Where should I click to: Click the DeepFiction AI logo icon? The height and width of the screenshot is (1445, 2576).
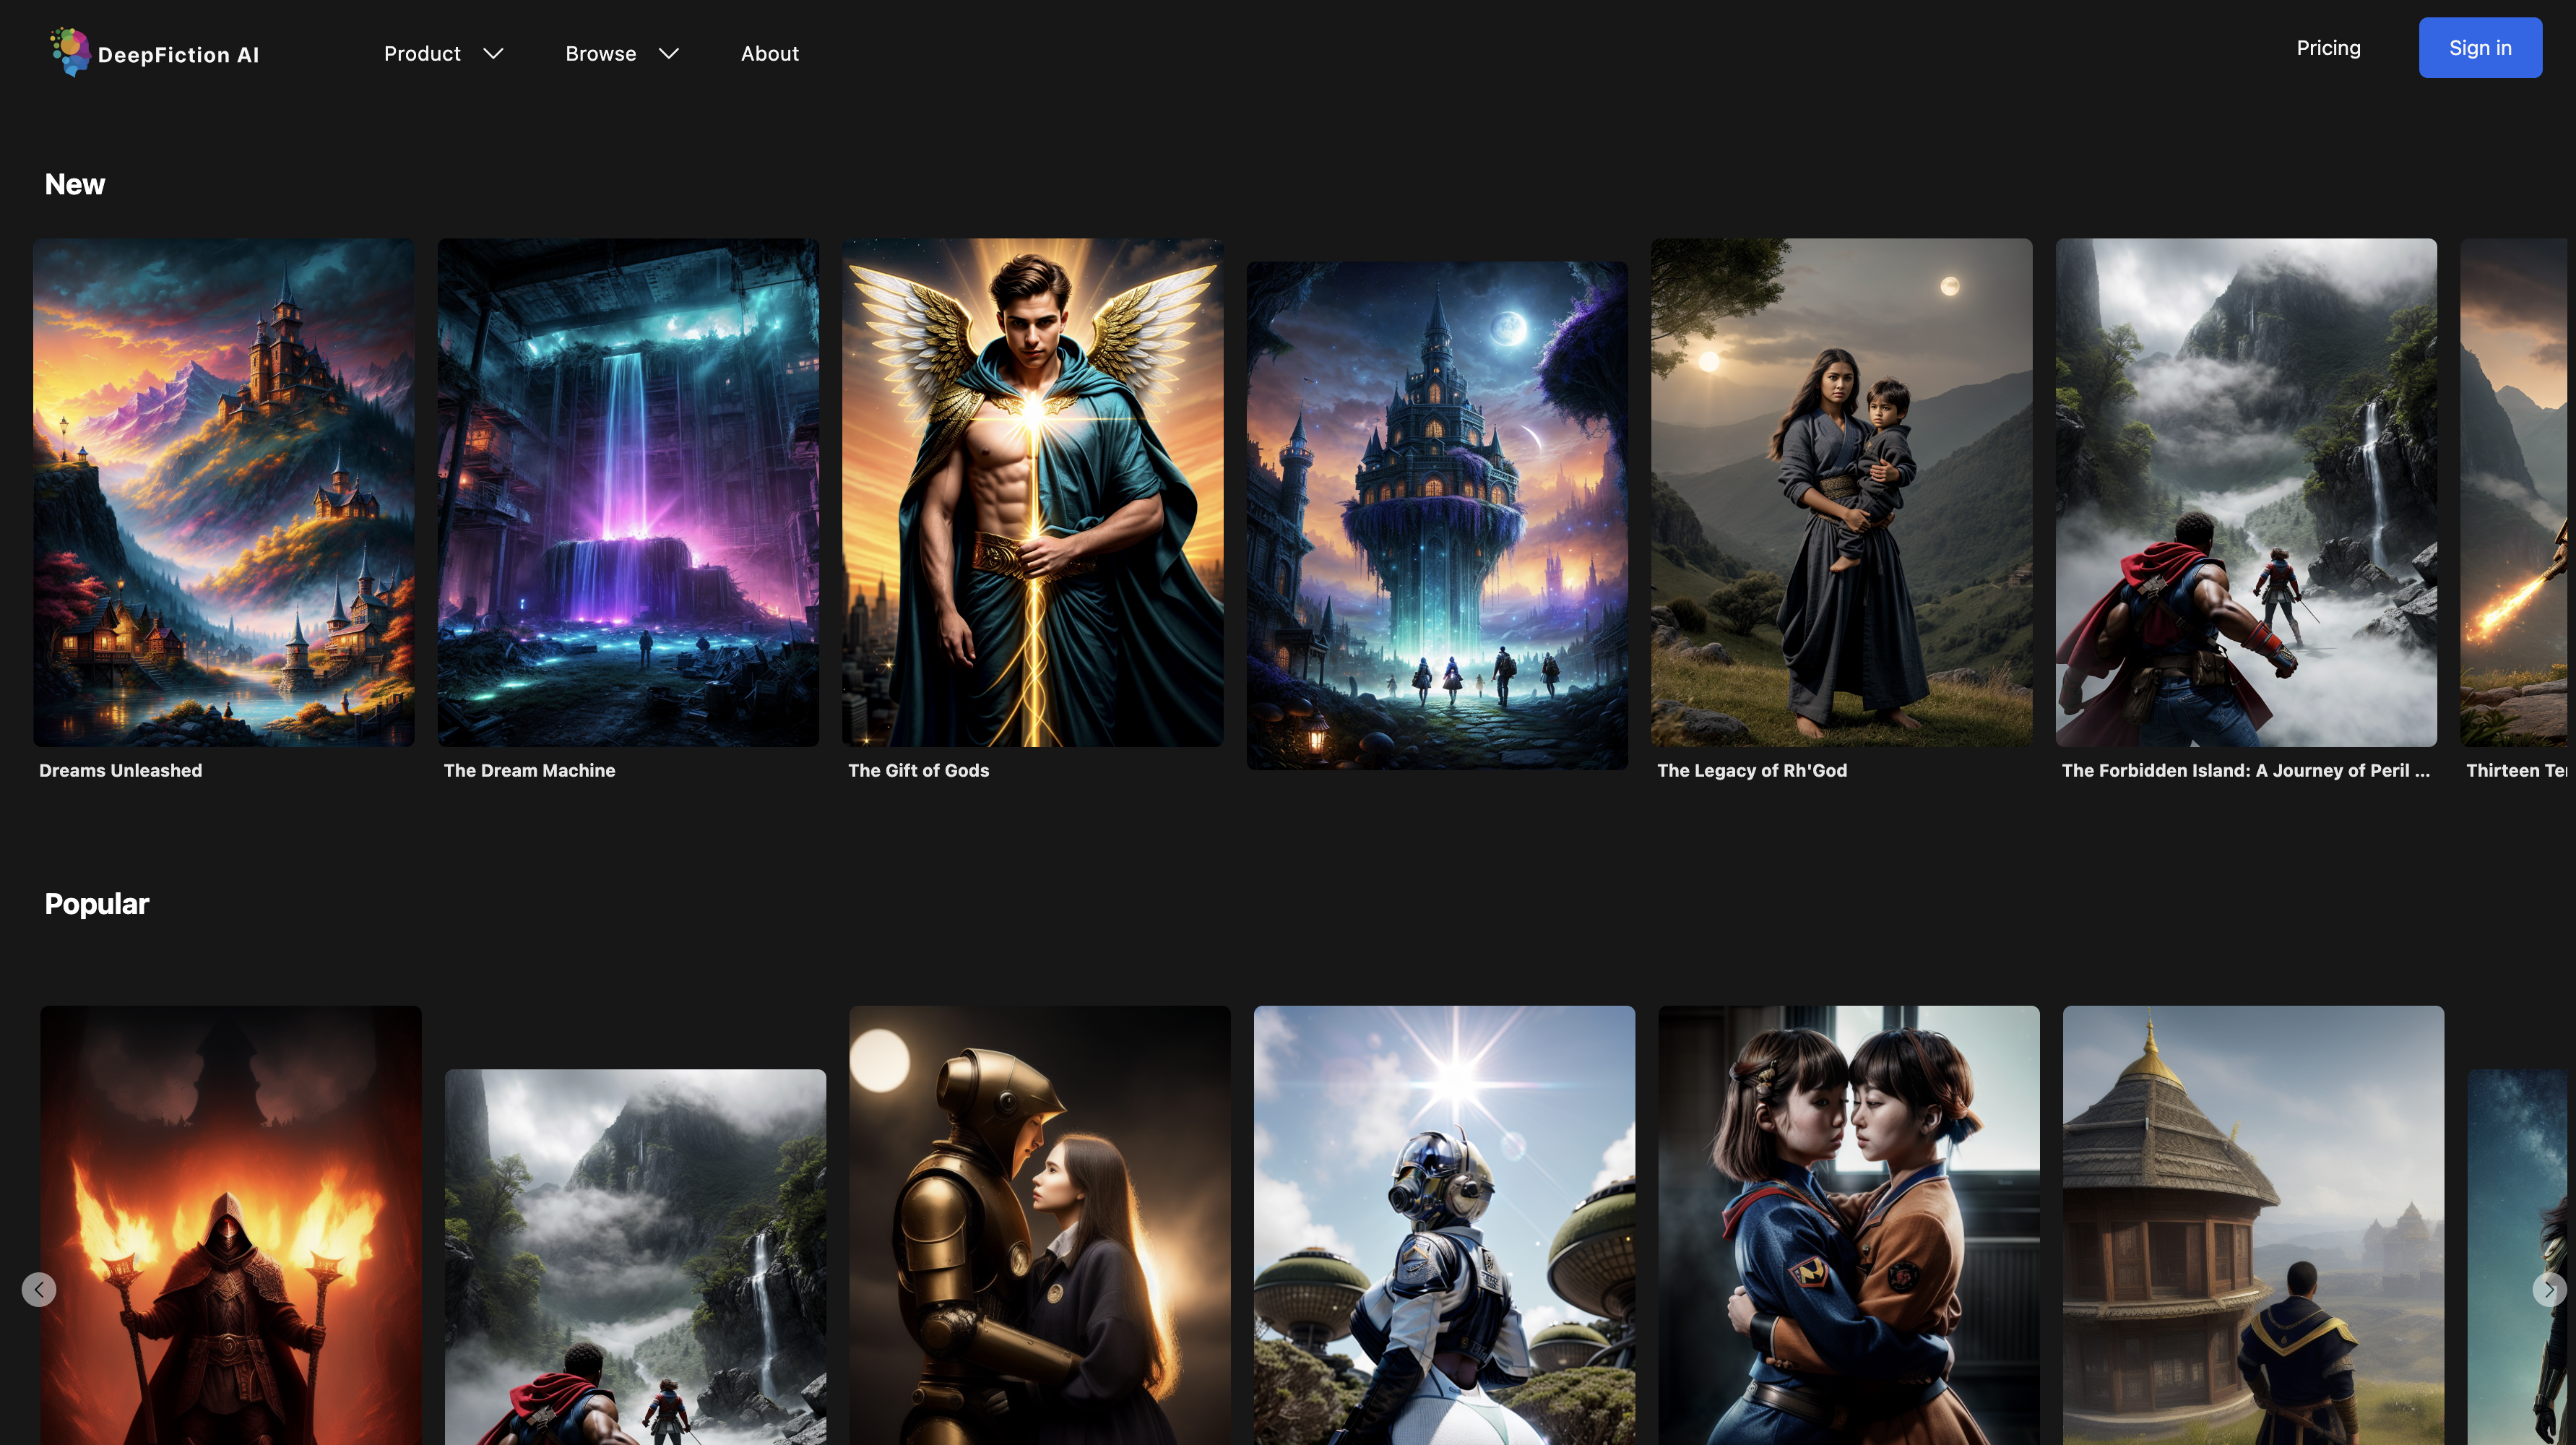tap(69, 52)
